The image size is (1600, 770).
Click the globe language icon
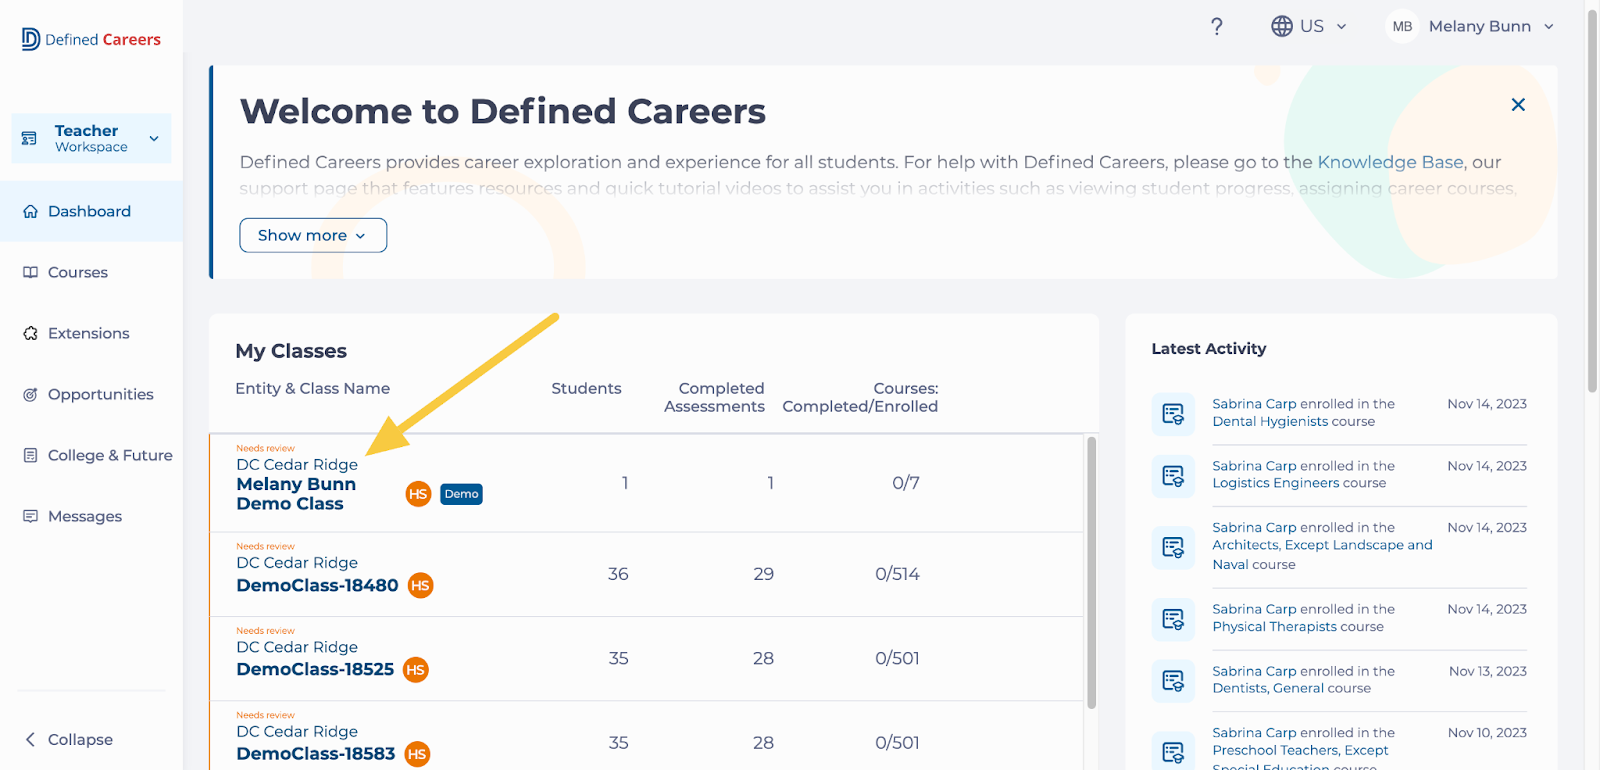pyautogui.click(x=1282, y=26)
